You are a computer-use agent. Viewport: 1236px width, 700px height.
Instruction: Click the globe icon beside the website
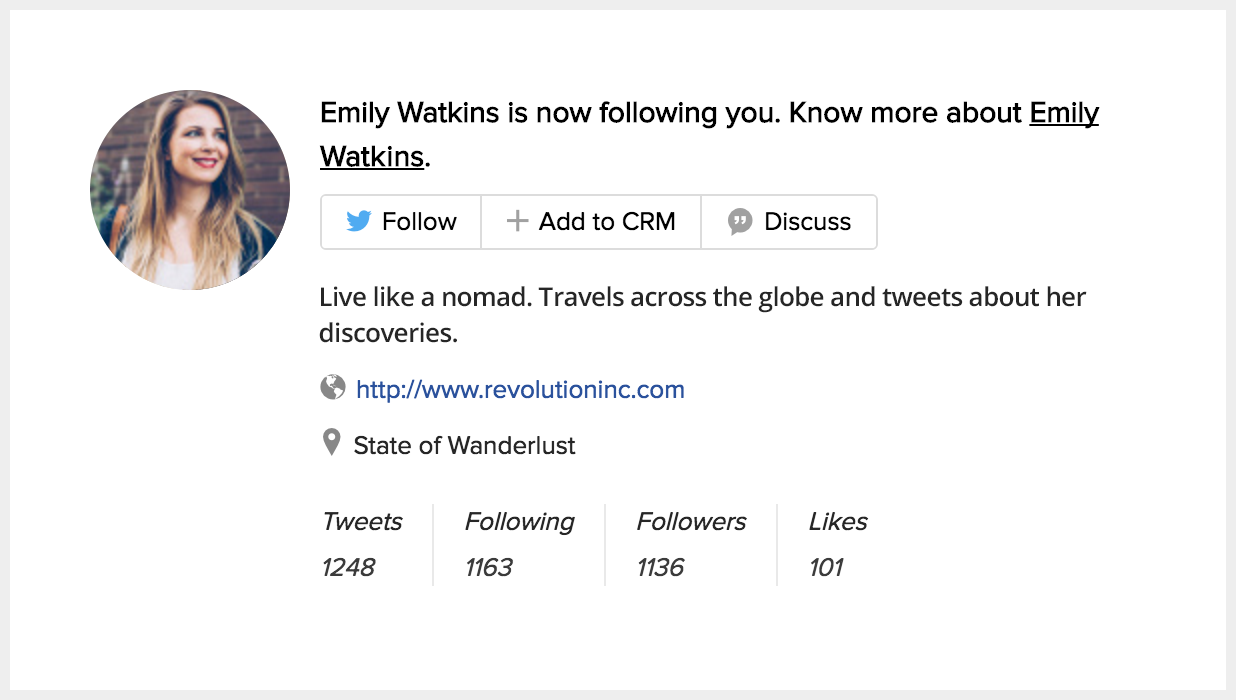click(x=333, y=388)
